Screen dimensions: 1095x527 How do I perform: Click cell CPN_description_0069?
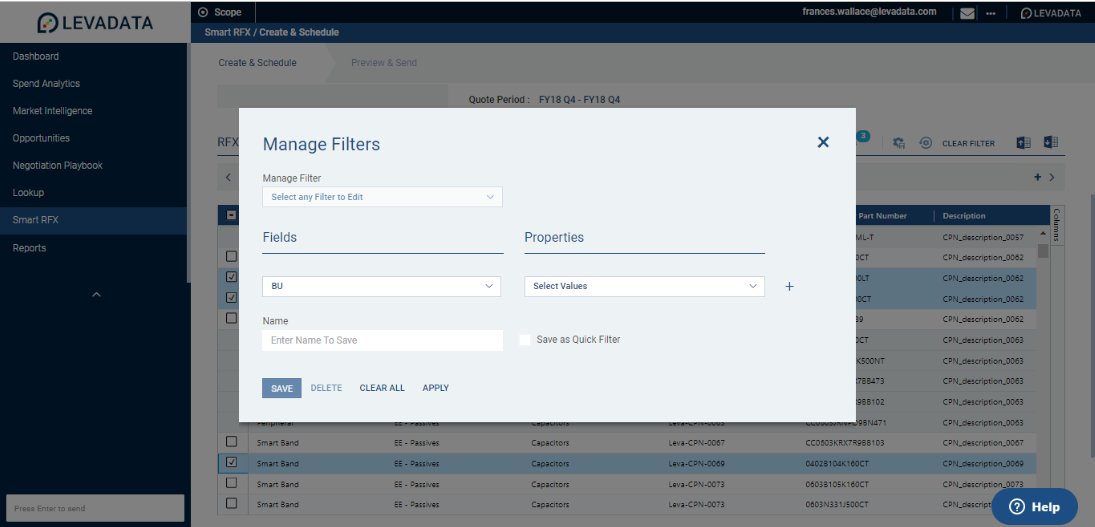(x=983, y=463)
